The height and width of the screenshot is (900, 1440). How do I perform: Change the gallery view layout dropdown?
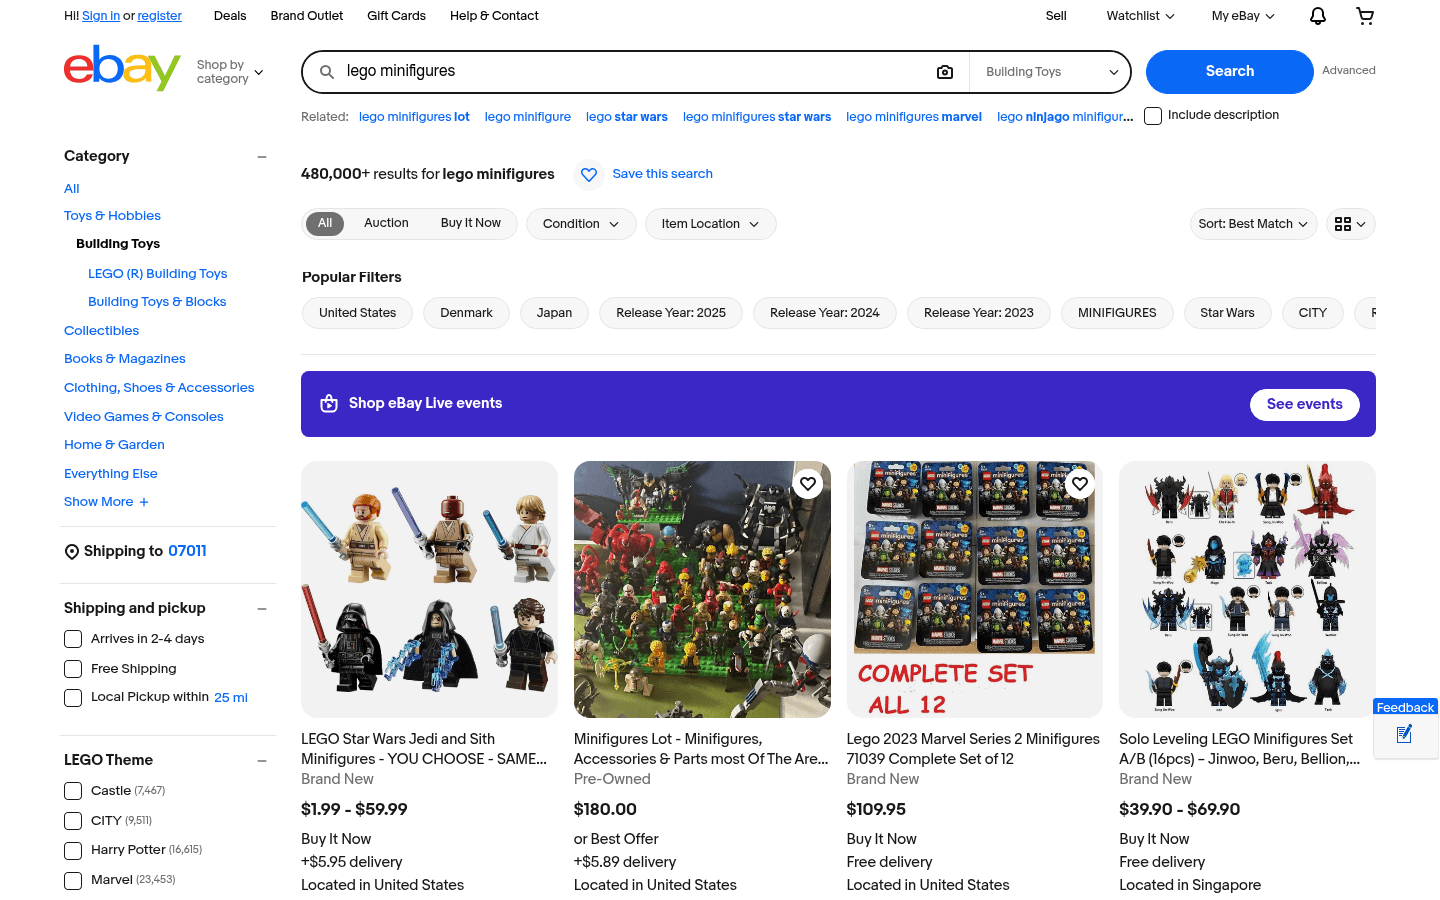tap(1350, 224)
